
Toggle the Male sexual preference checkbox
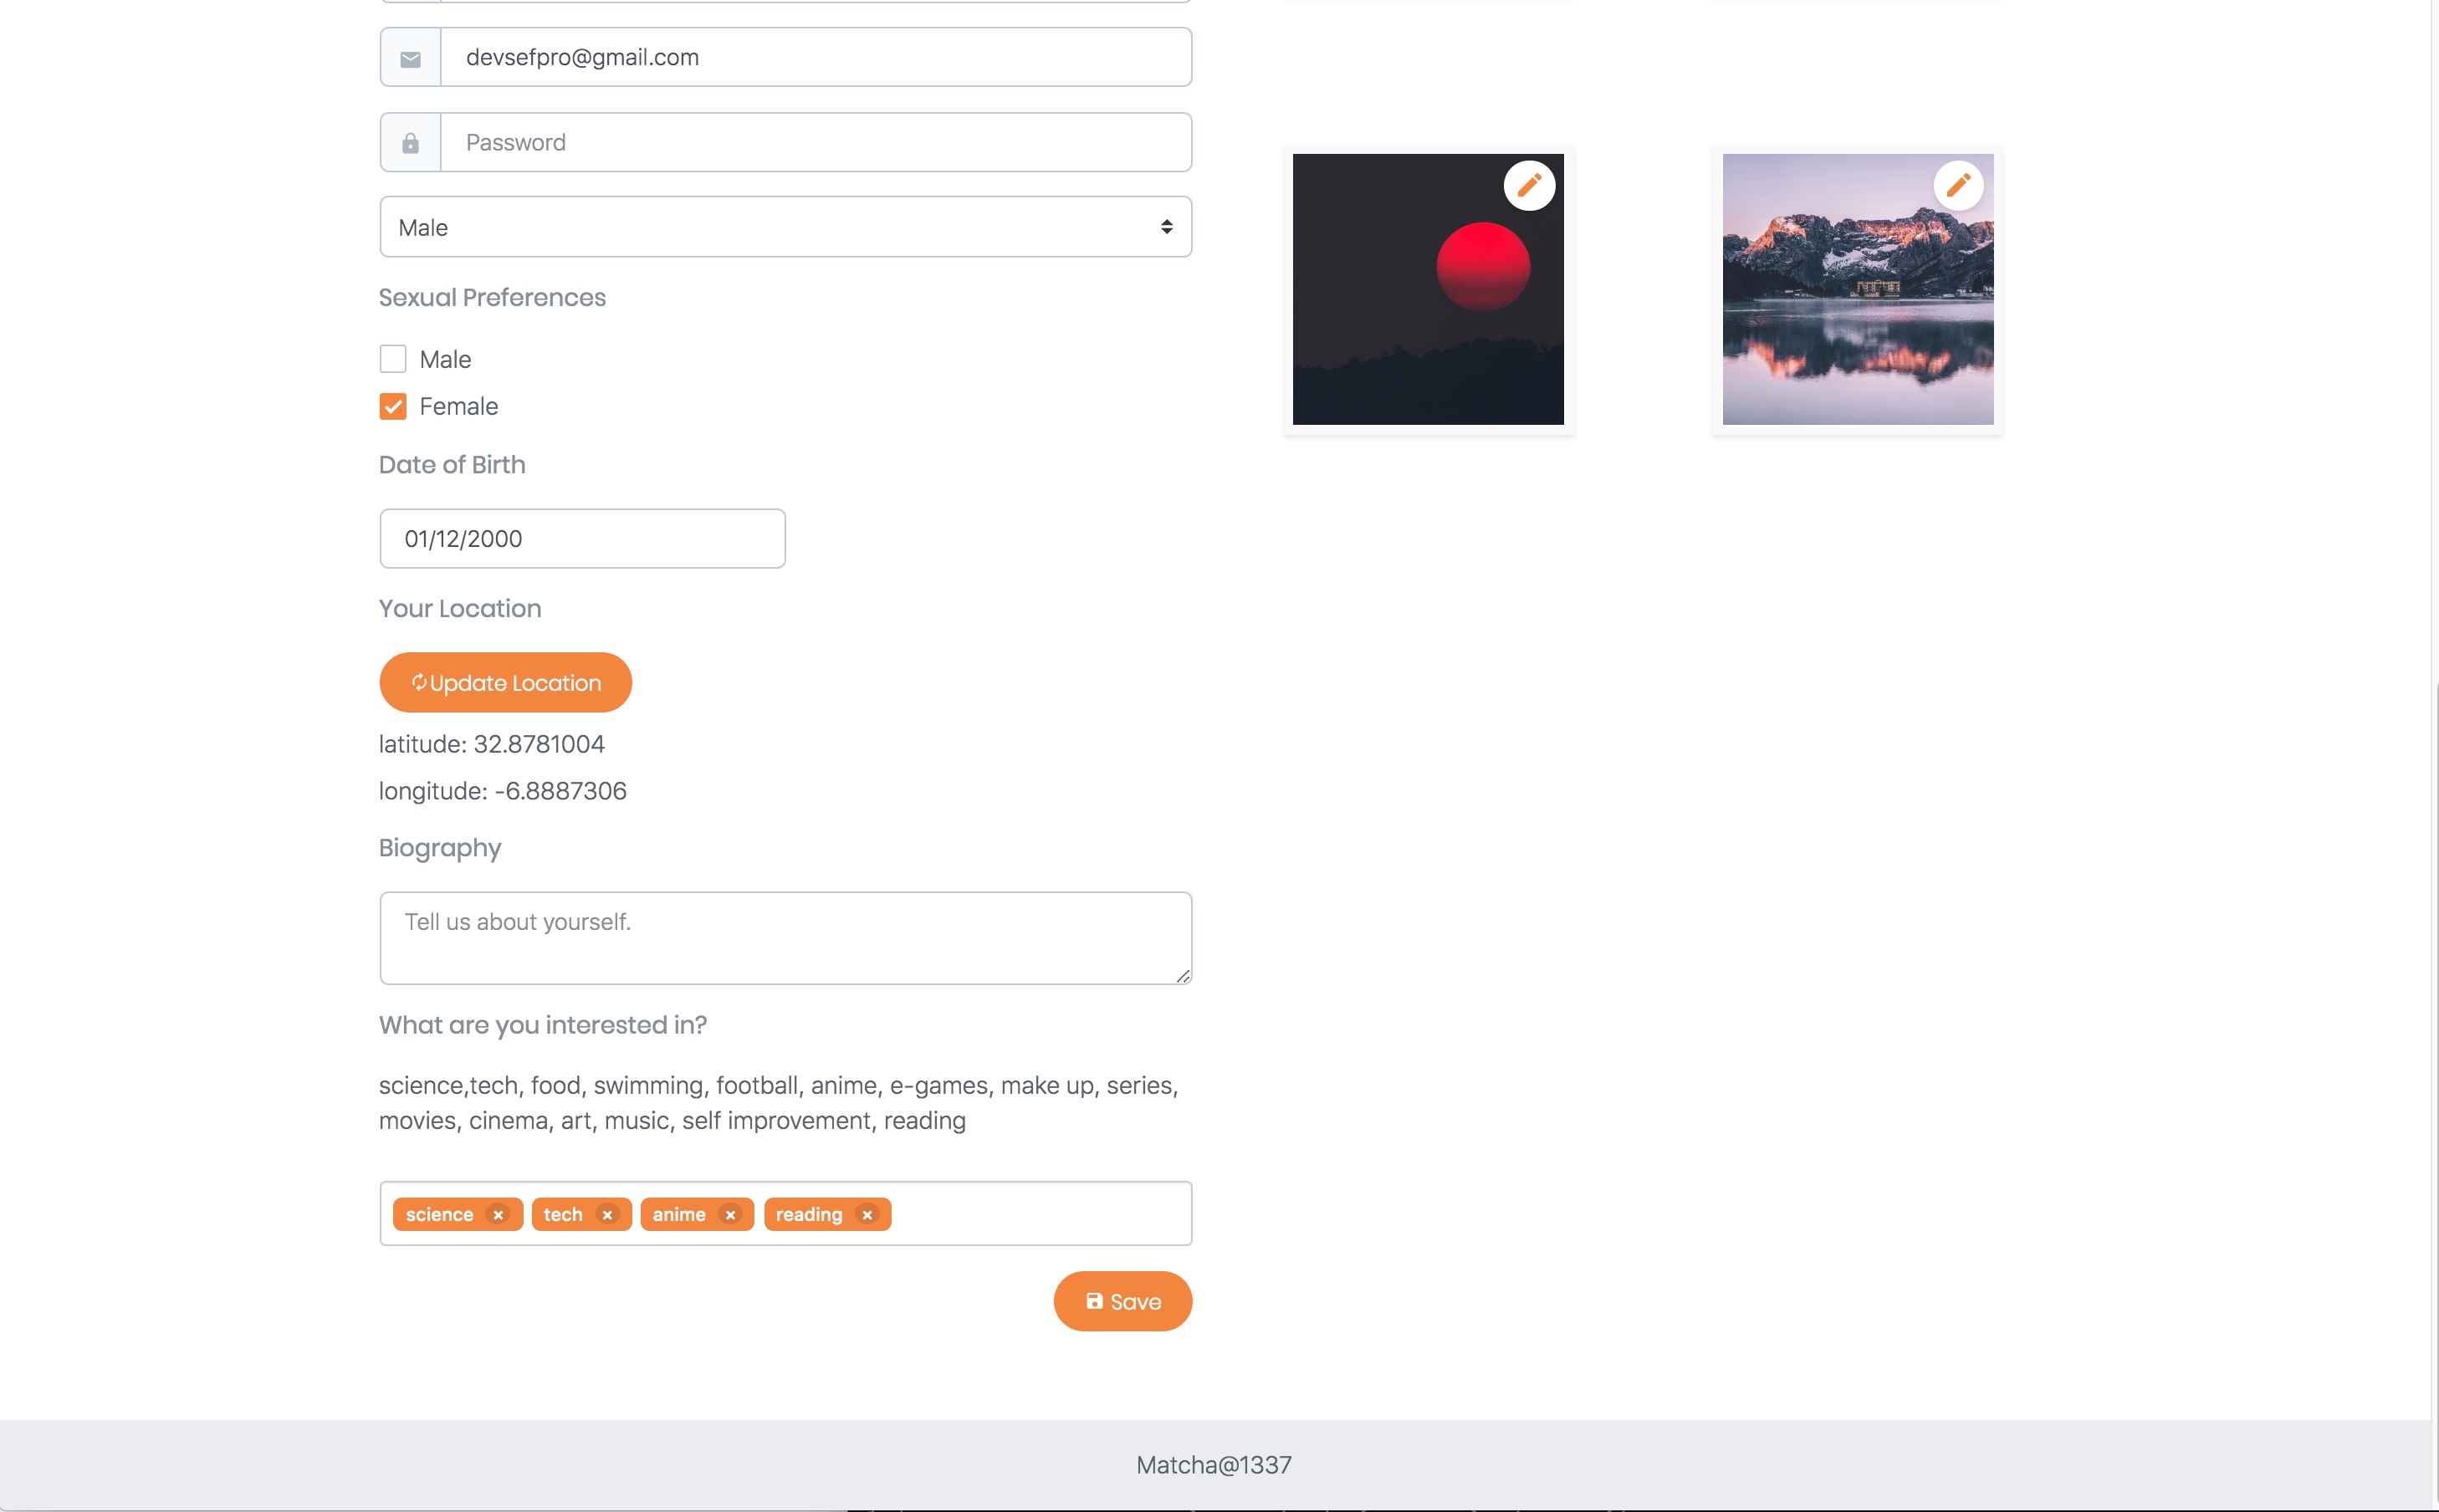(x=392, y=359)
